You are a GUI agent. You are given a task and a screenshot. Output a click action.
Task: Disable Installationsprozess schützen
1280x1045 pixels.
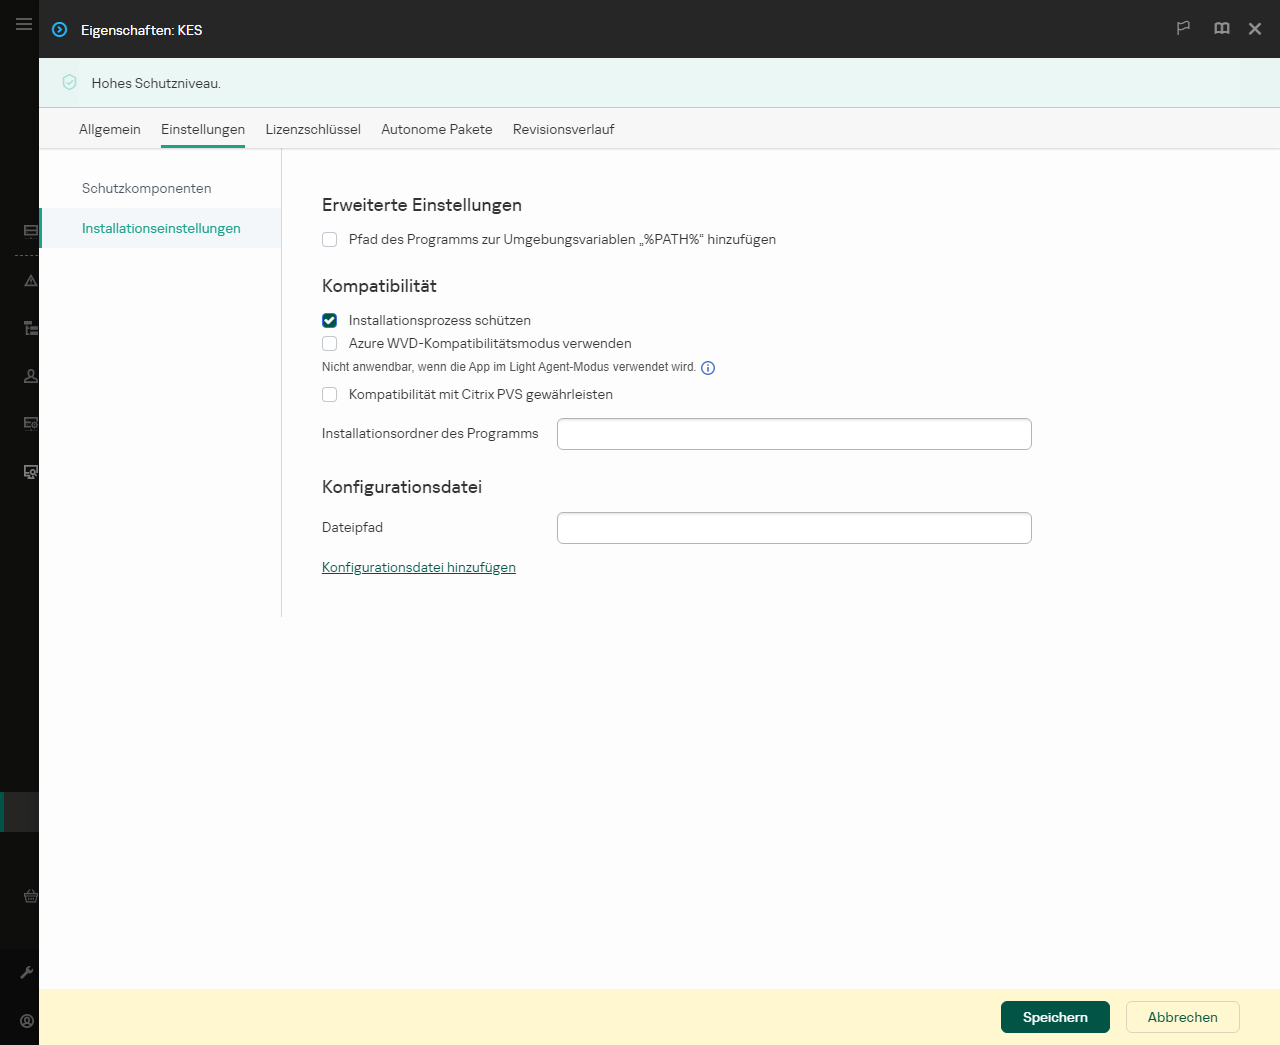(329, 320)
